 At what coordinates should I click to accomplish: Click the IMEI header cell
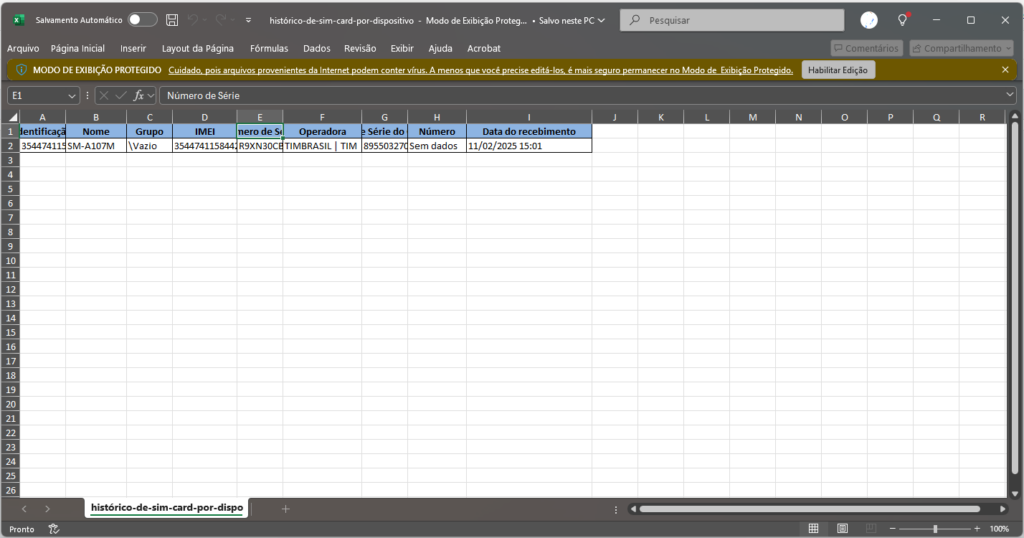coord(204,131)
